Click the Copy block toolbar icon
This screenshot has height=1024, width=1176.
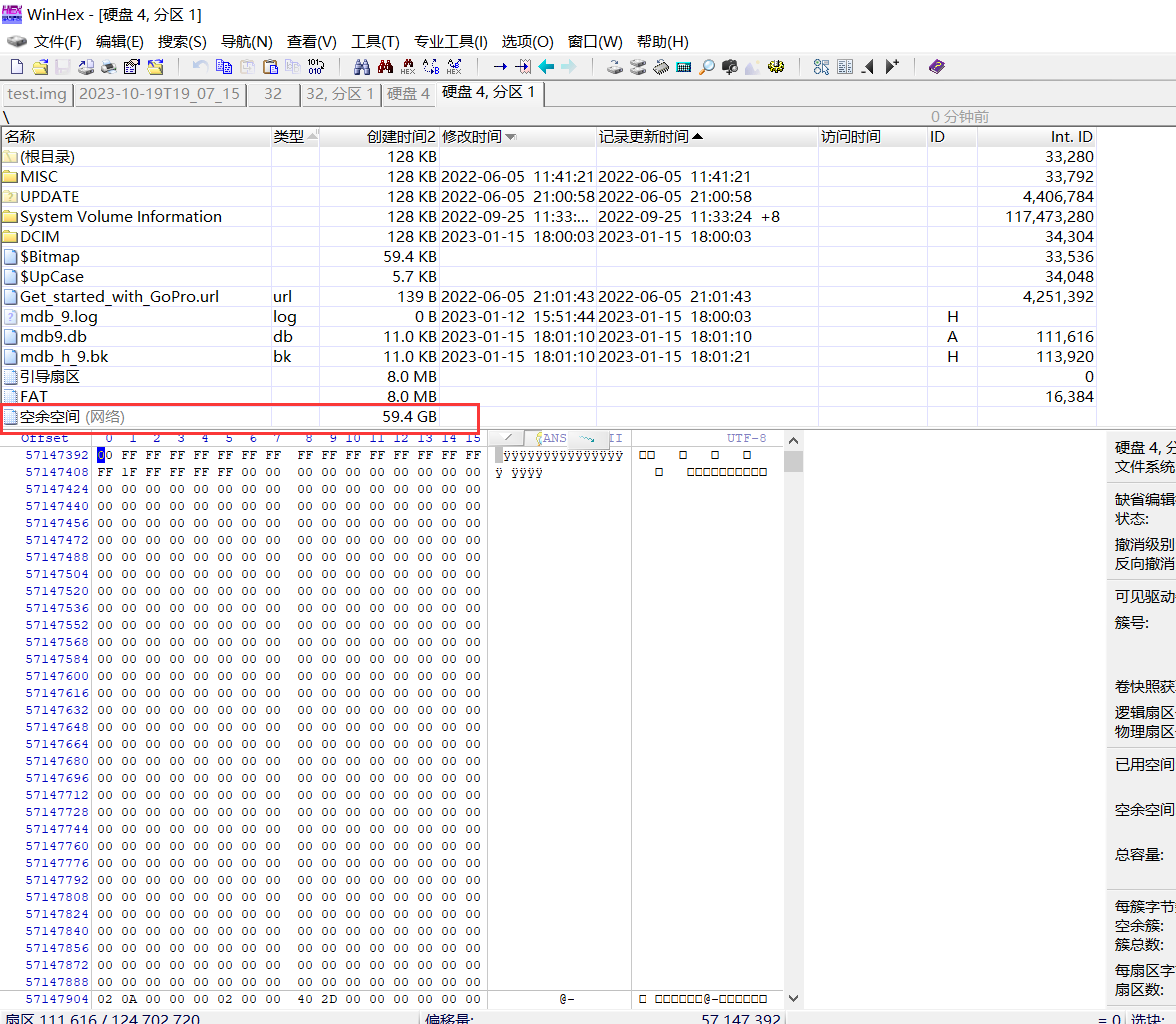224,67
